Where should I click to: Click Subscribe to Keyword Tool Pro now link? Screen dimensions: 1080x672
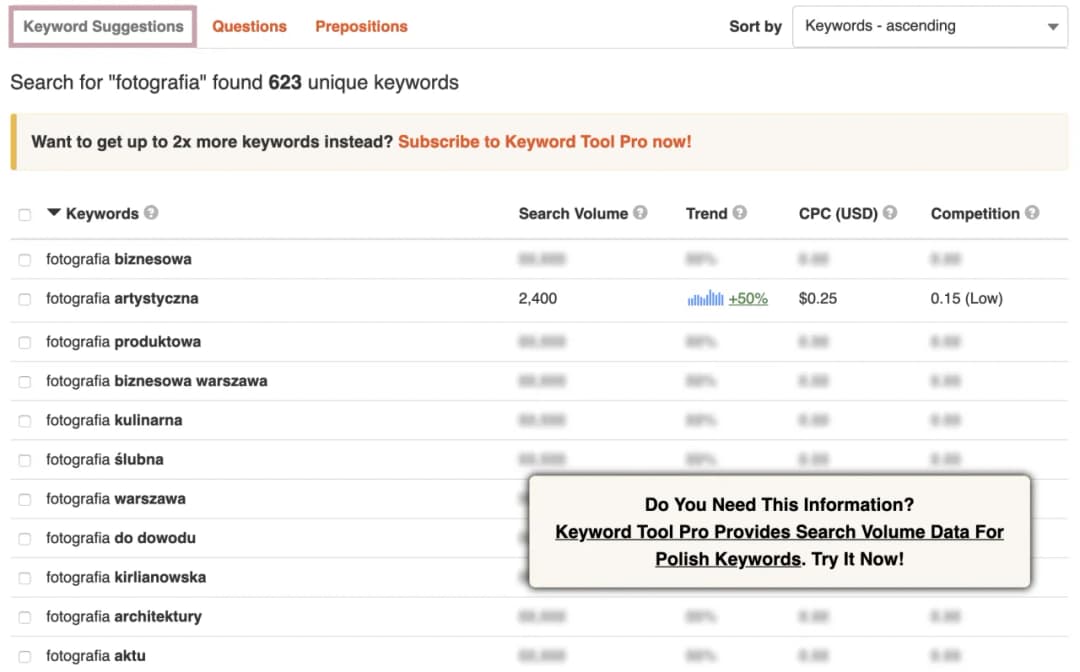pyautogui.click(x=544, y=142)
